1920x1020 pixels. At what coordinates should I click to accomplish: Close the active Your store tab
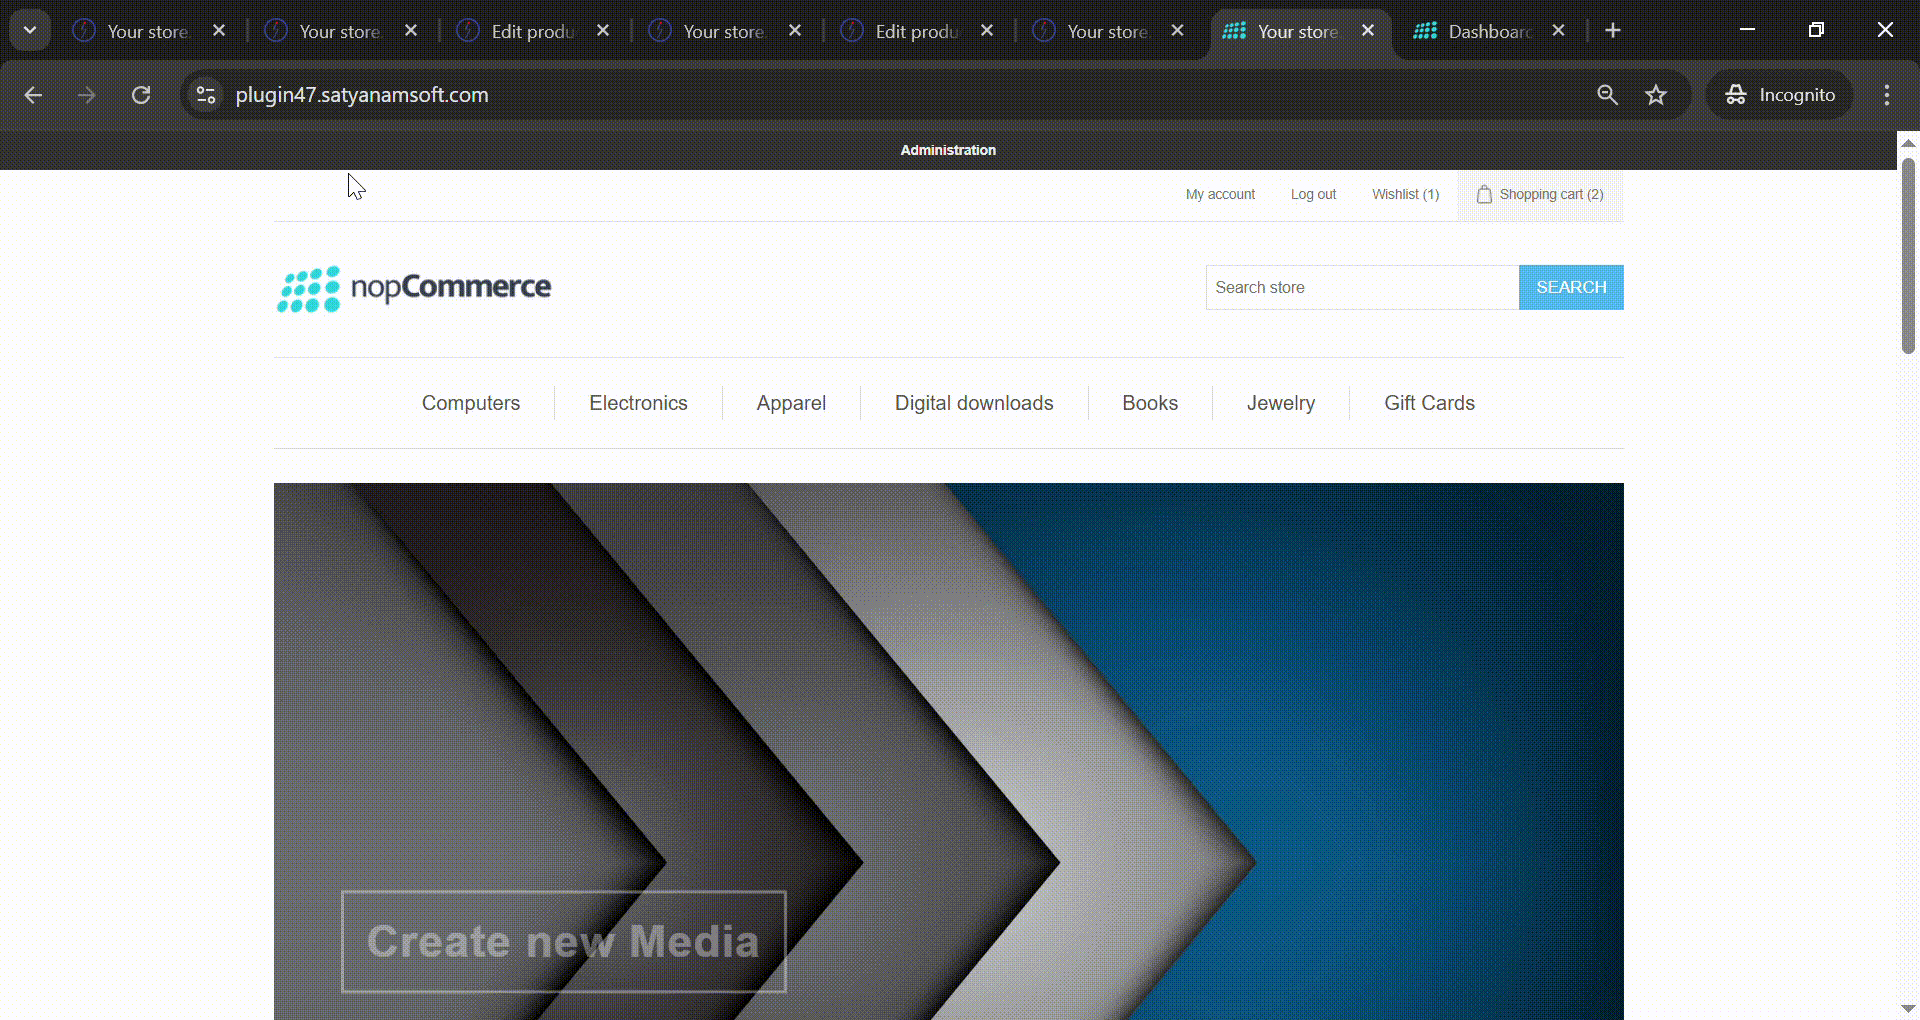[1368, 31]
